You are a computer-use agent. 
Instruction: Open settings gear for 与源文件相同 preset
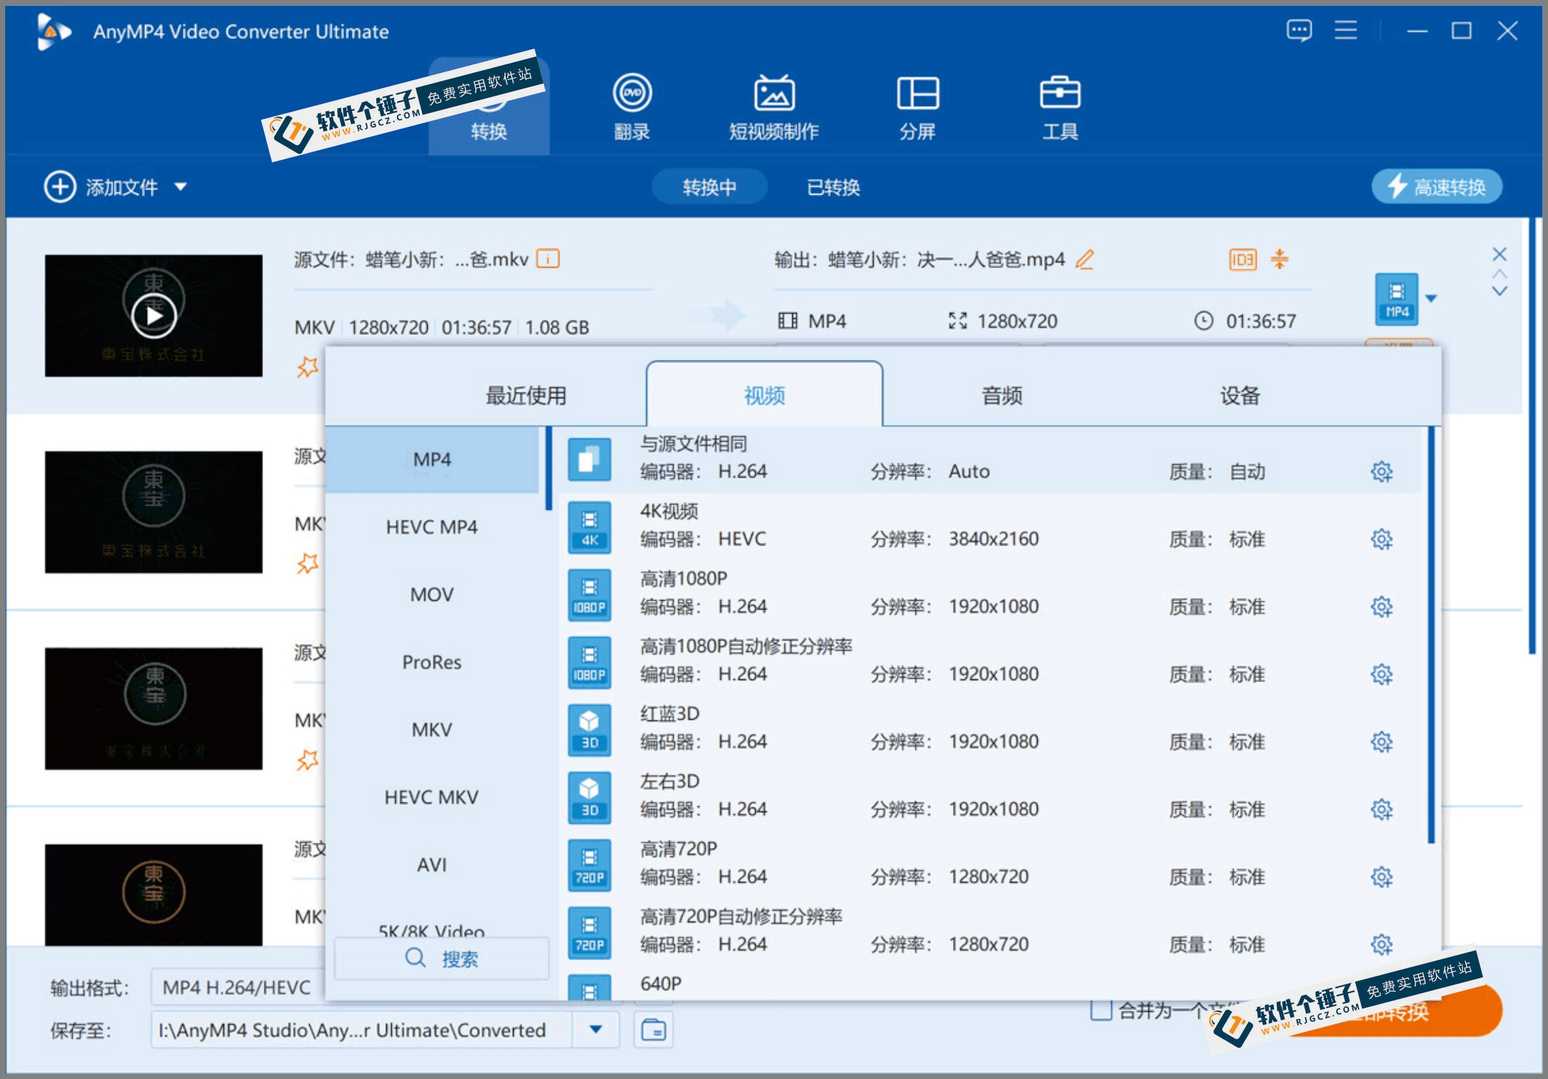click(x=1382, y=471)
